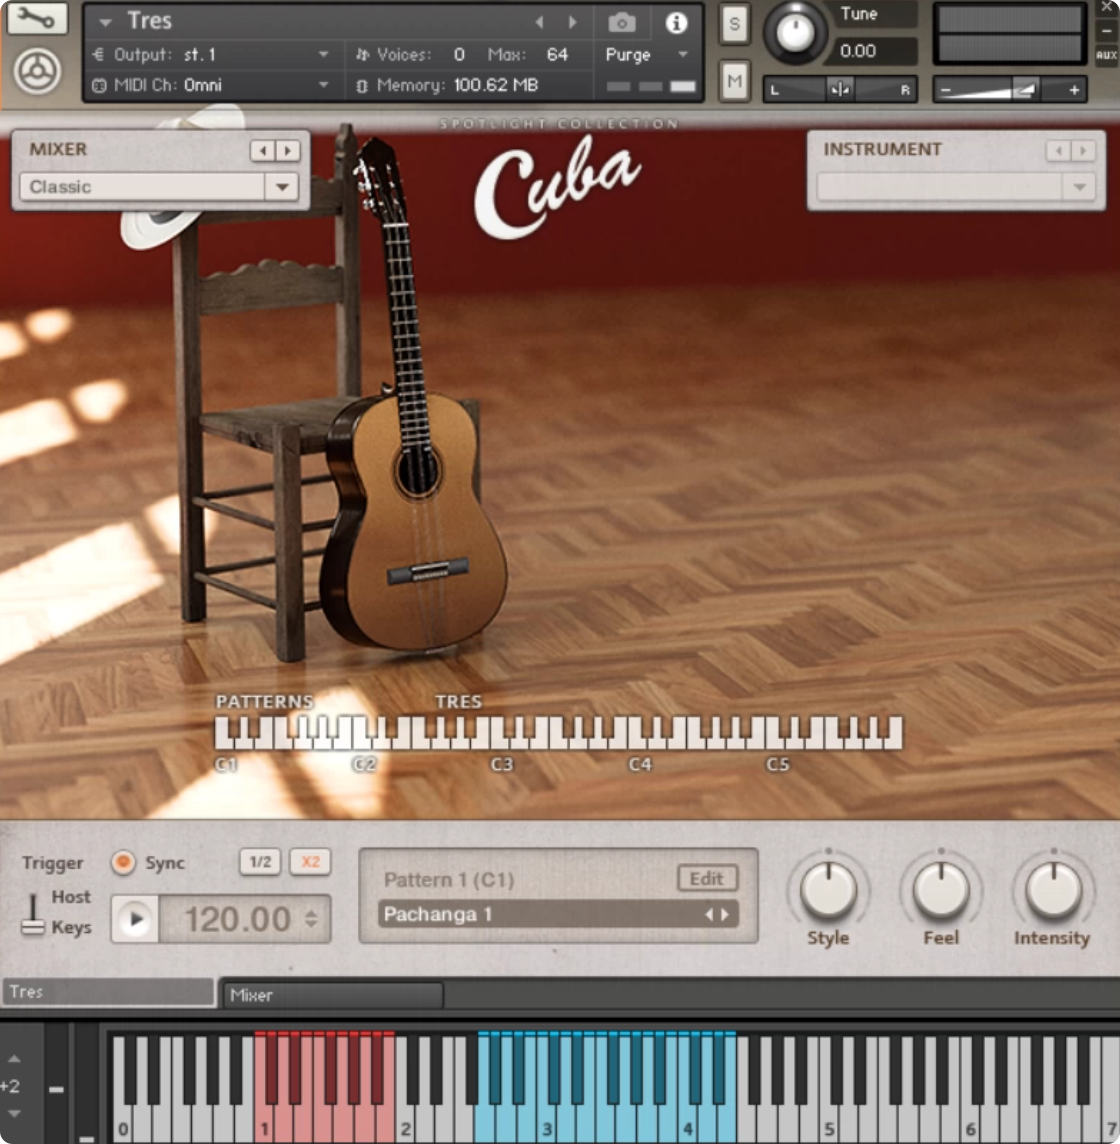Decrease volume with the minus icon
1120x1144 pixels.
946,90
